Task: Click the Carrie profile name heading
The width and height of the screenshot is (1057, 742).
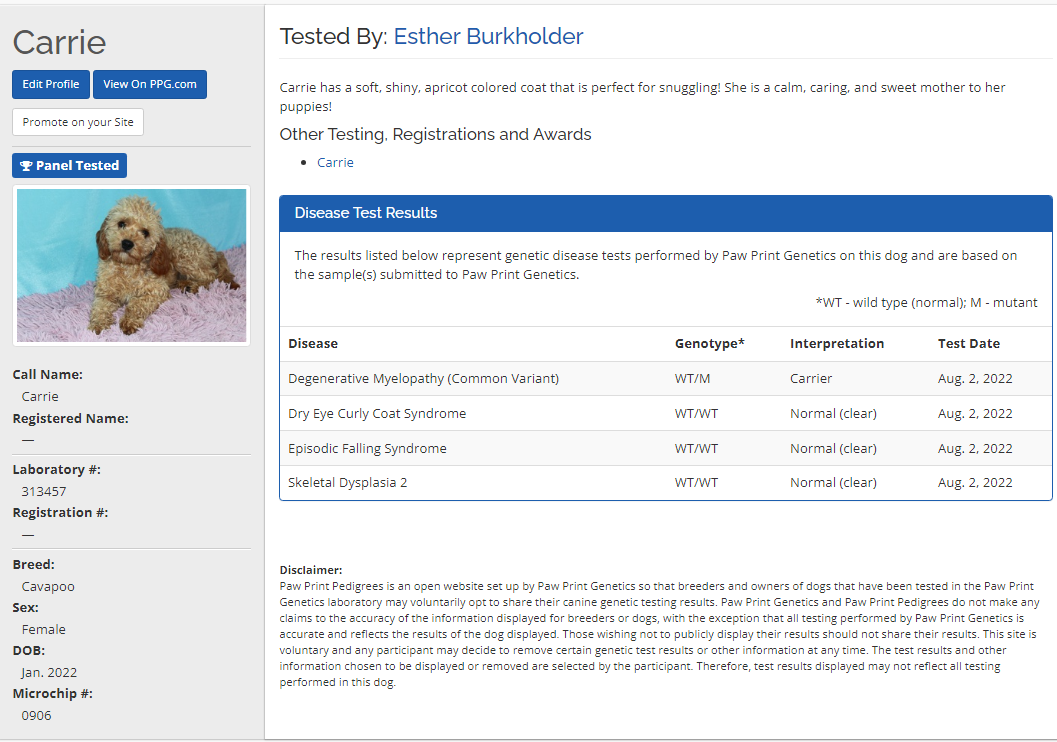Action: coord(59,42)
